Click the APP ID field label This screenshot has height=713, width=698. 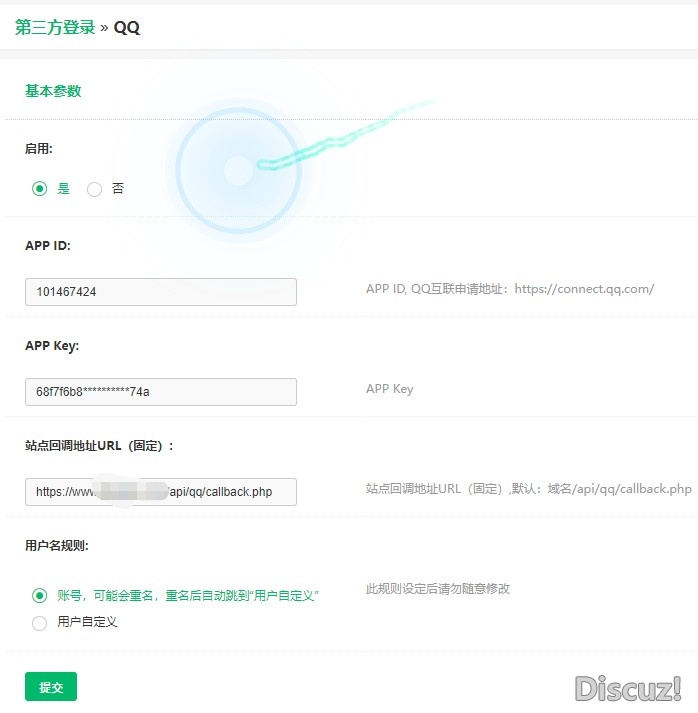pos(48,246)
